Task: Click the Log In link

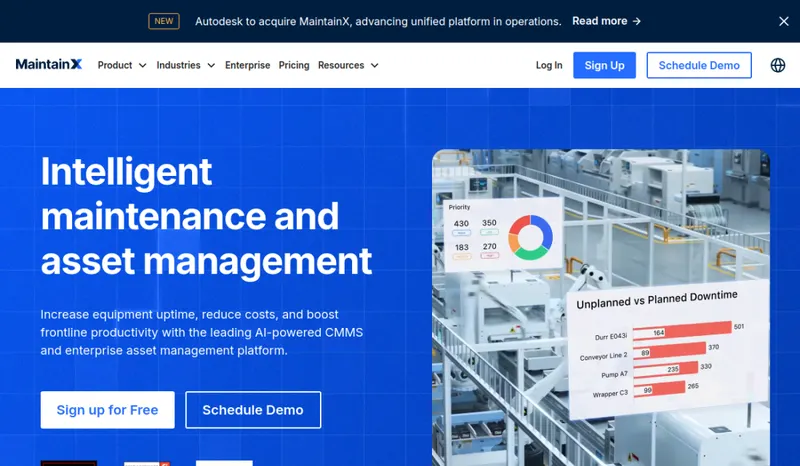Action: pyautogui.click(x=549, y=65)
